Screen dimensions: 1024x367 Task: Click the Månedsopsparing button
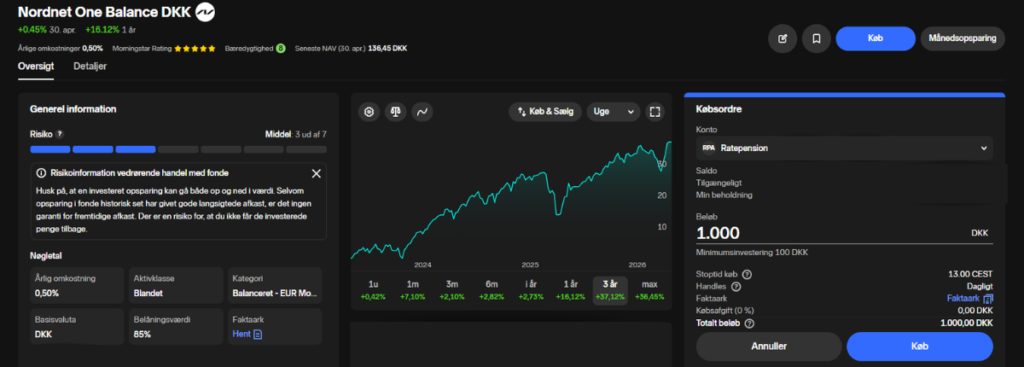(963, 39)
